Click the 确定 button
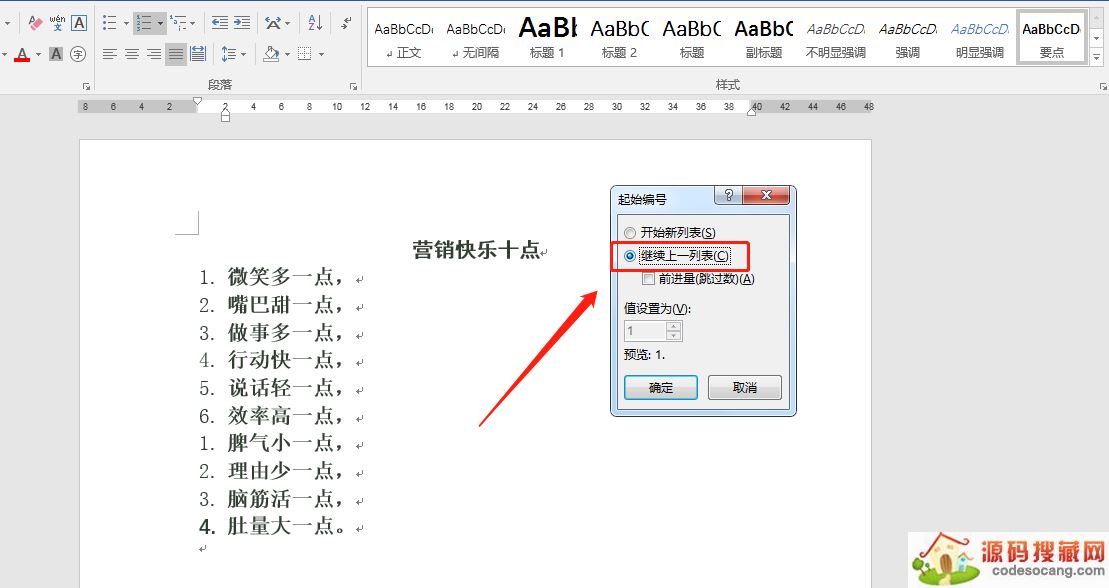 (x=661, y=388)
